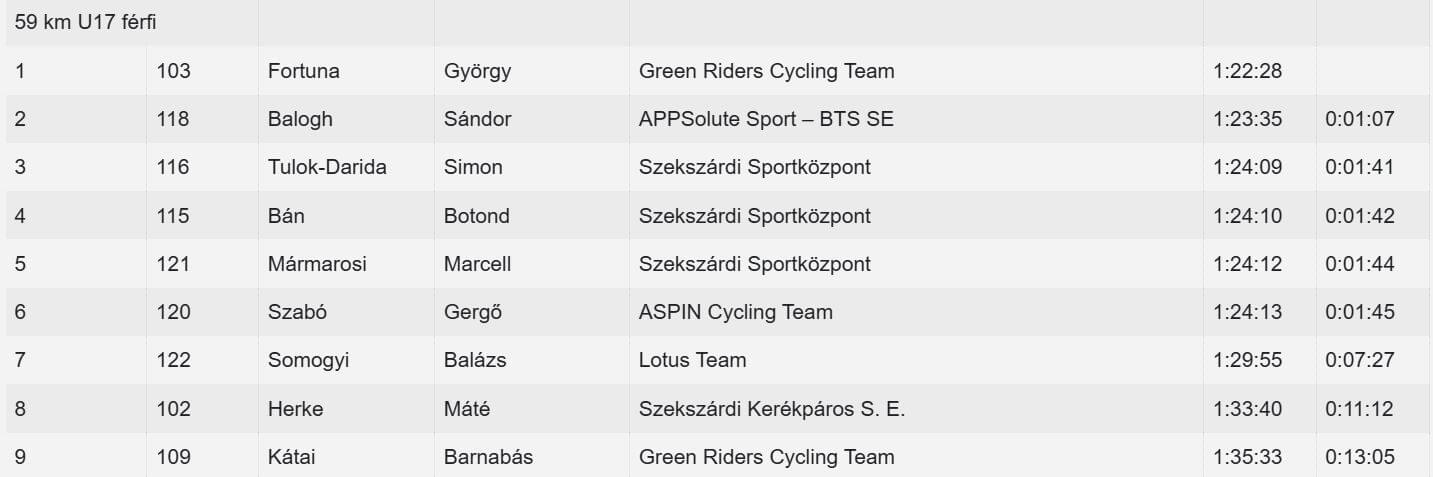Select surname Herke
This screenshot has height=477, width=1433.
295,409
